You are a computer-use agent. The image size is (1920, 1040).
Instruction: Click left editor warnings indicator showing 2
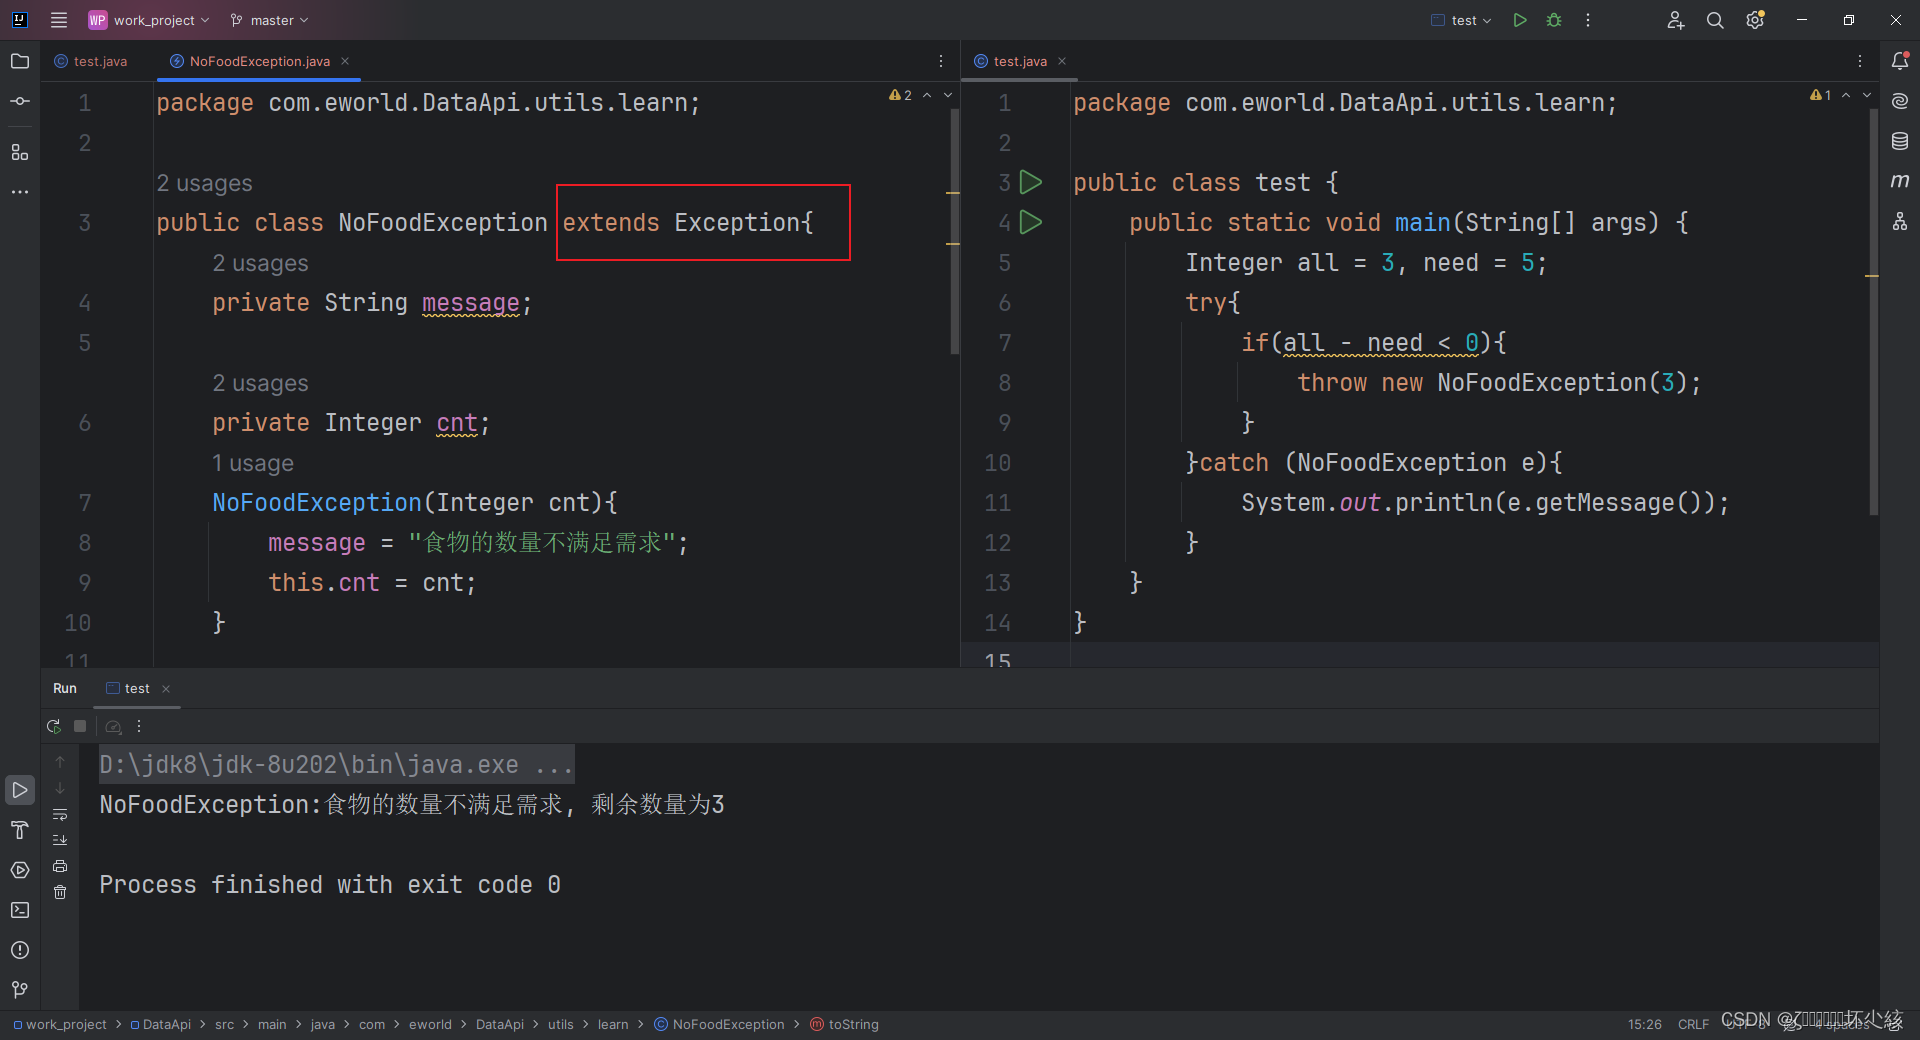click(900, 95)
